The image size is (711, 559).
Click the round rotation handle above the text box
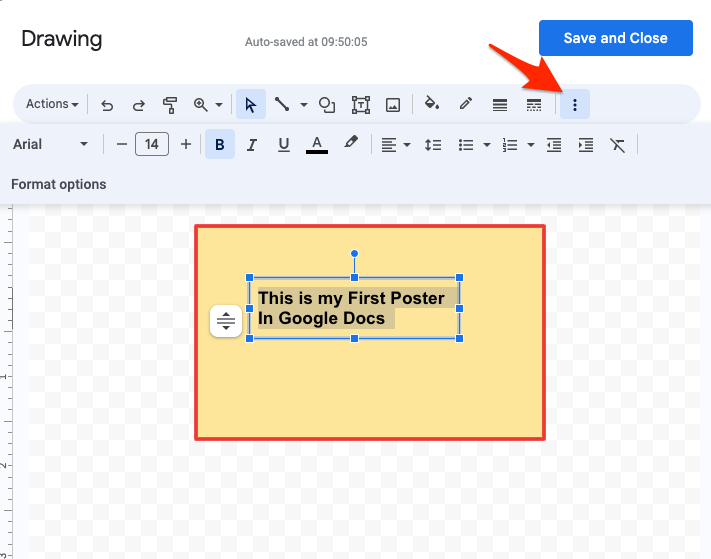coord(355,253)
